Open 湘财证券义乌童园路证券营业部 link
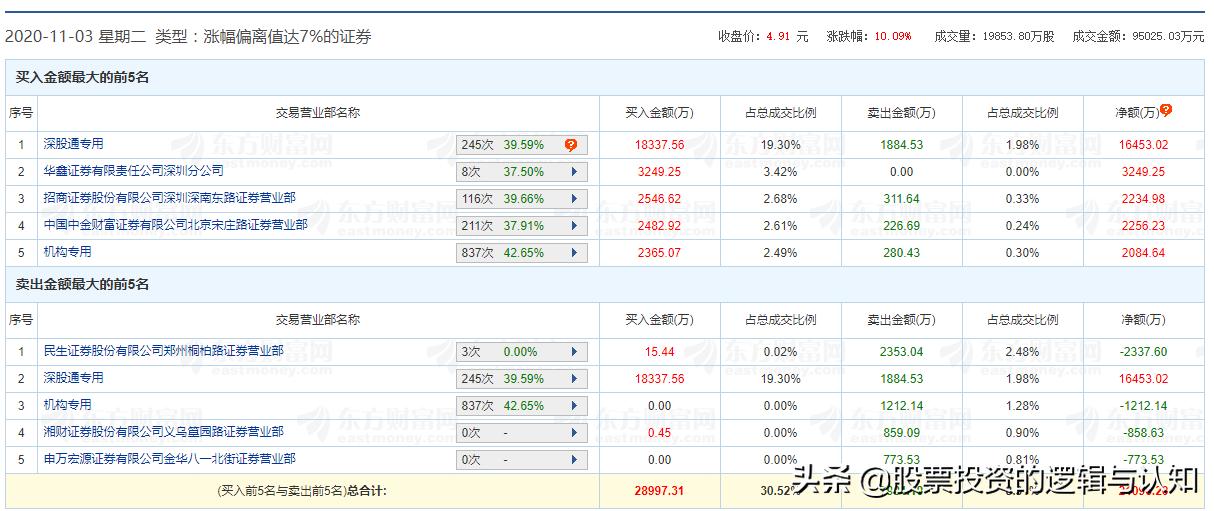This screenshot has width=1214, height=511. pyautogui.click(x=163, y=432)
